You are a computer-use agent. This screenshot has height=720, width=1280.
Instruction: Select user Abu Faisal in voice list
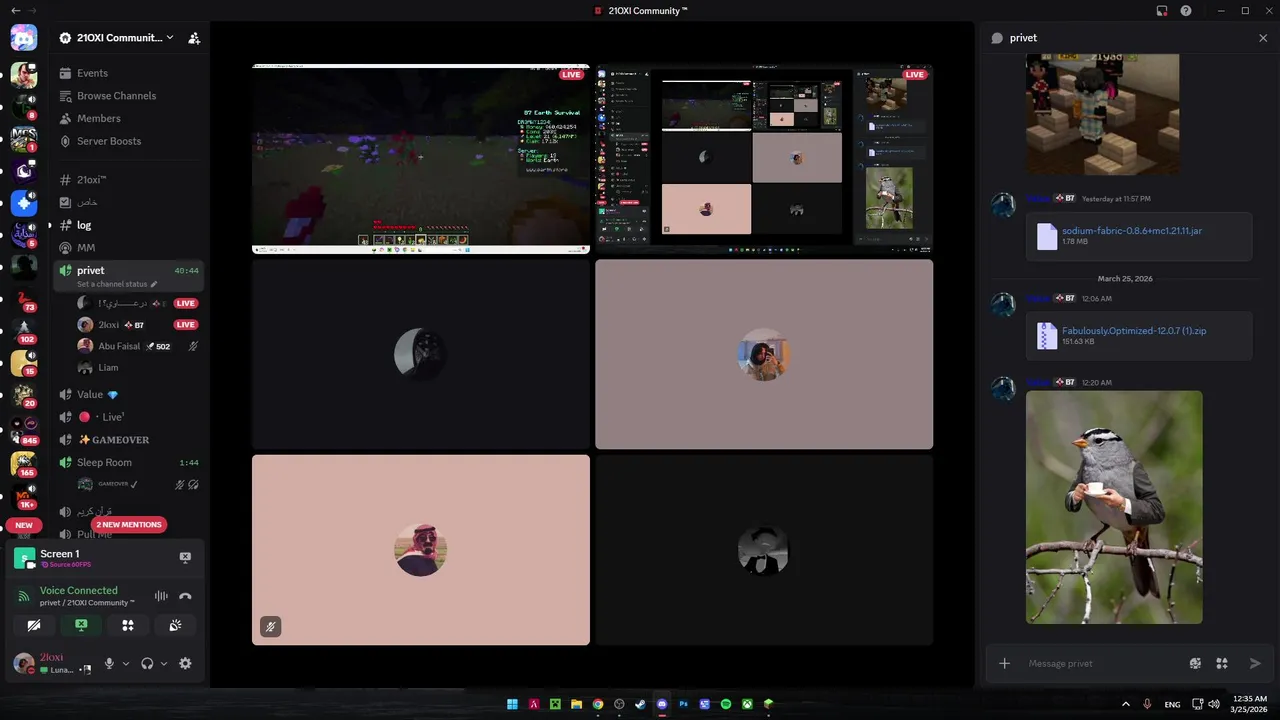pos(136,346)
